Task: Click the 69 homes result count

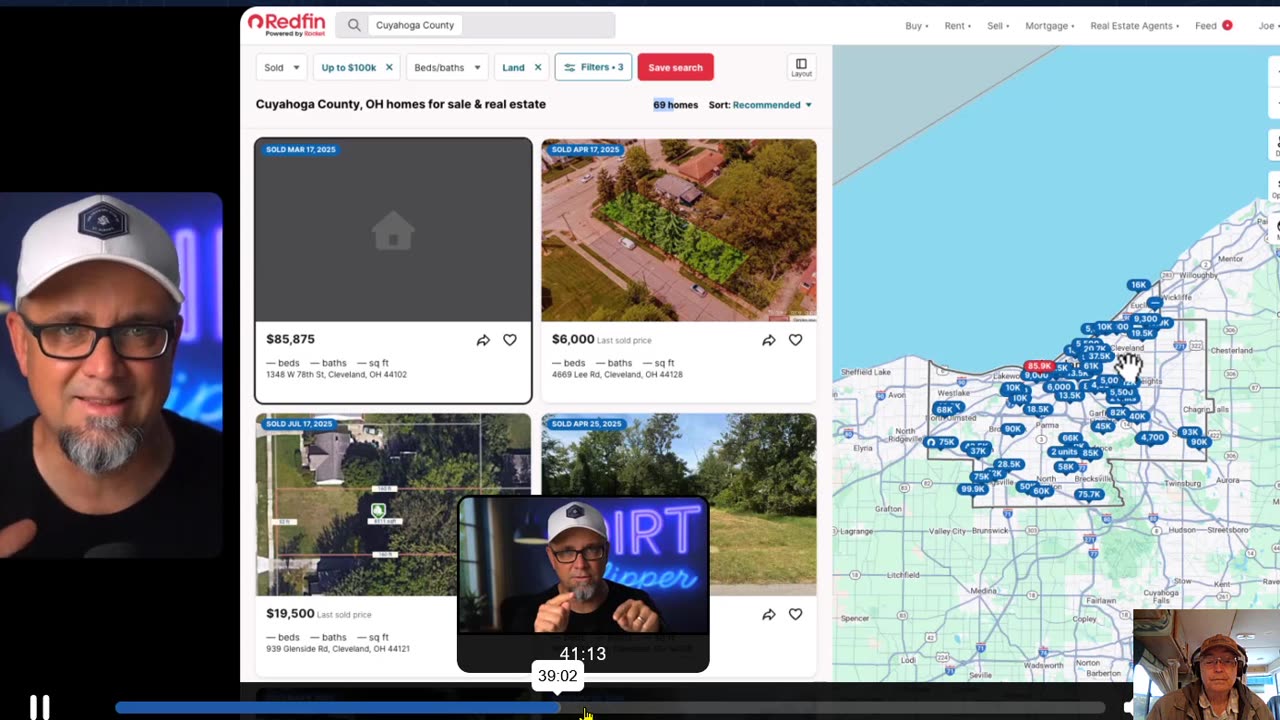Action: pos(676,105)
